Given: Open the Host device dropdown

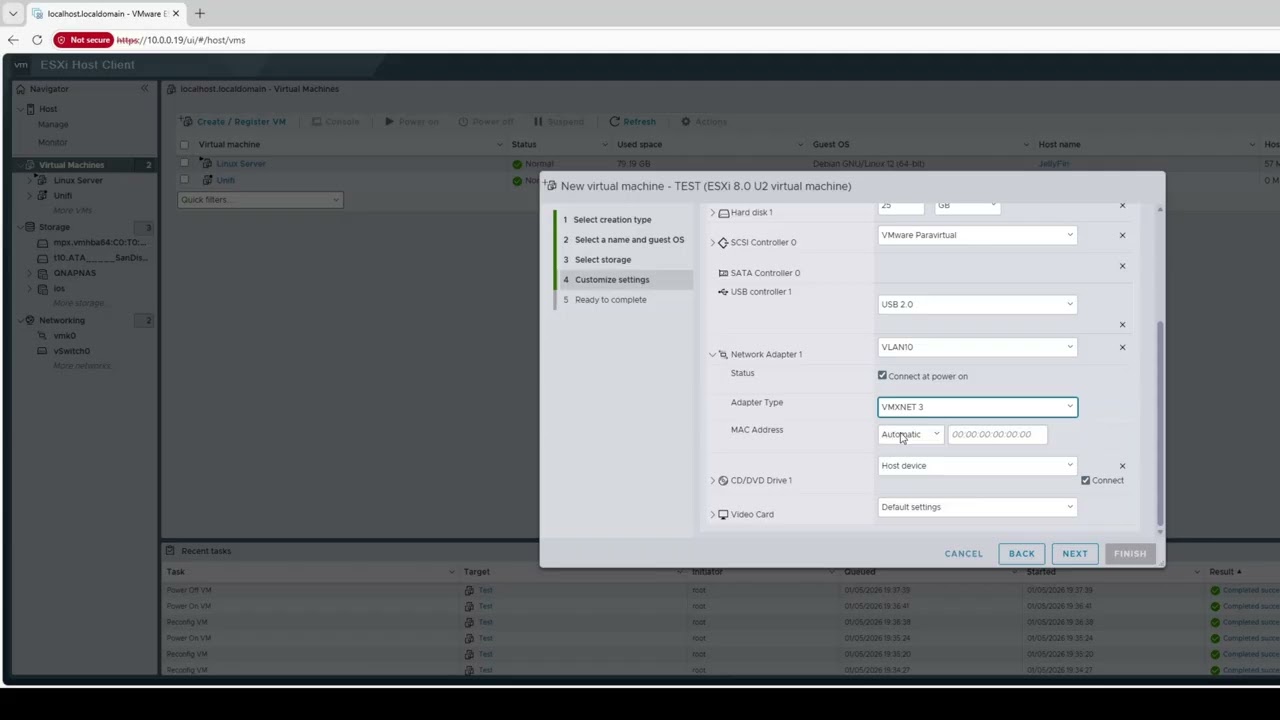Looking at the screenshot, I should [977, 465].
